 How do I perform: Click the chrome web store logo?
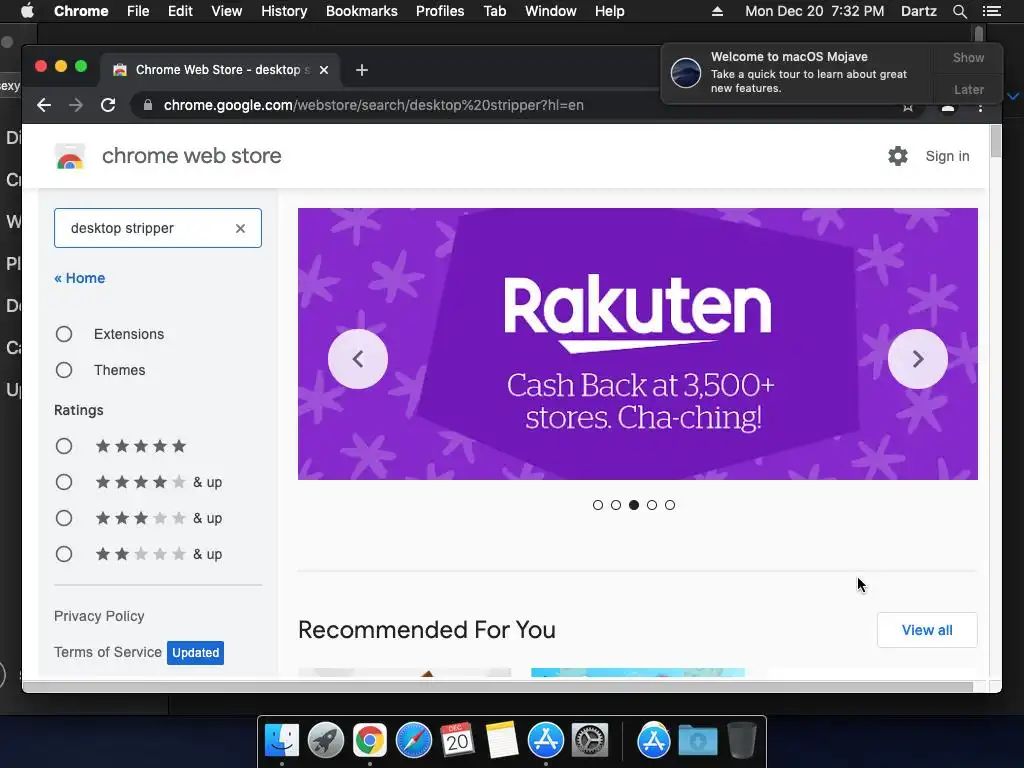coord(70,157)
